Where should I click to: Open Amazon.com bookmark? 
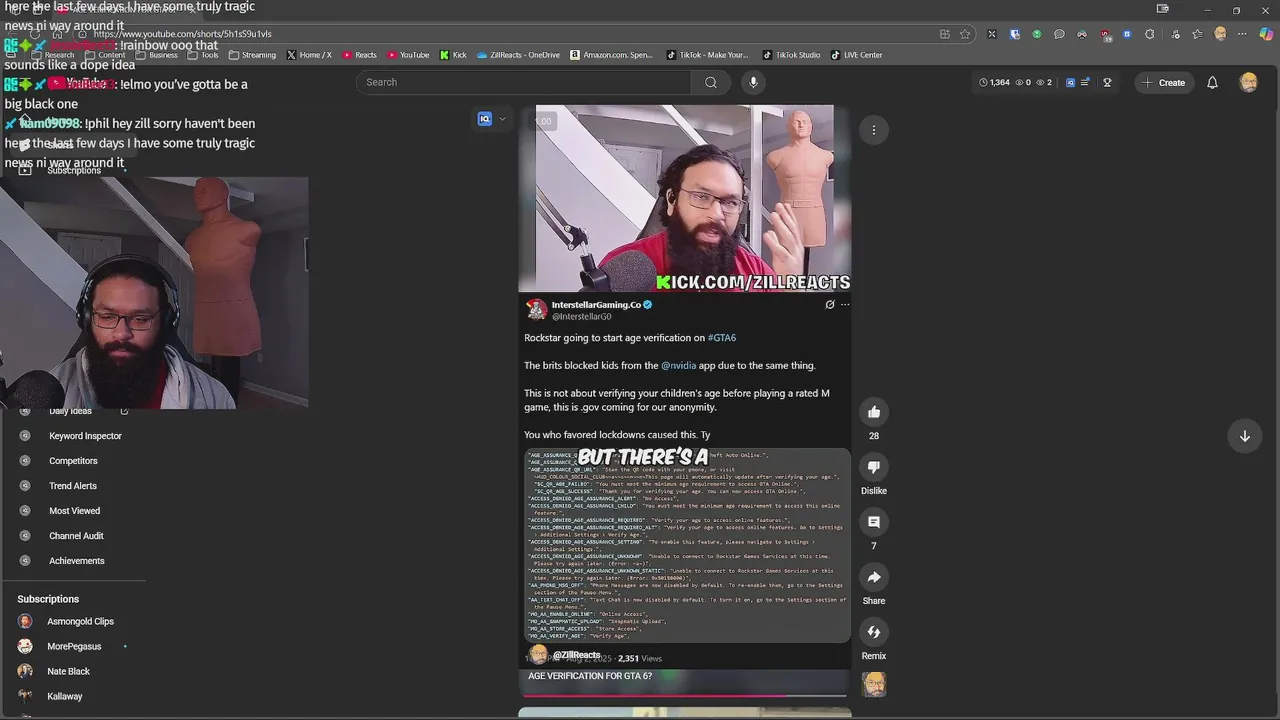click(x=611, y=55)
